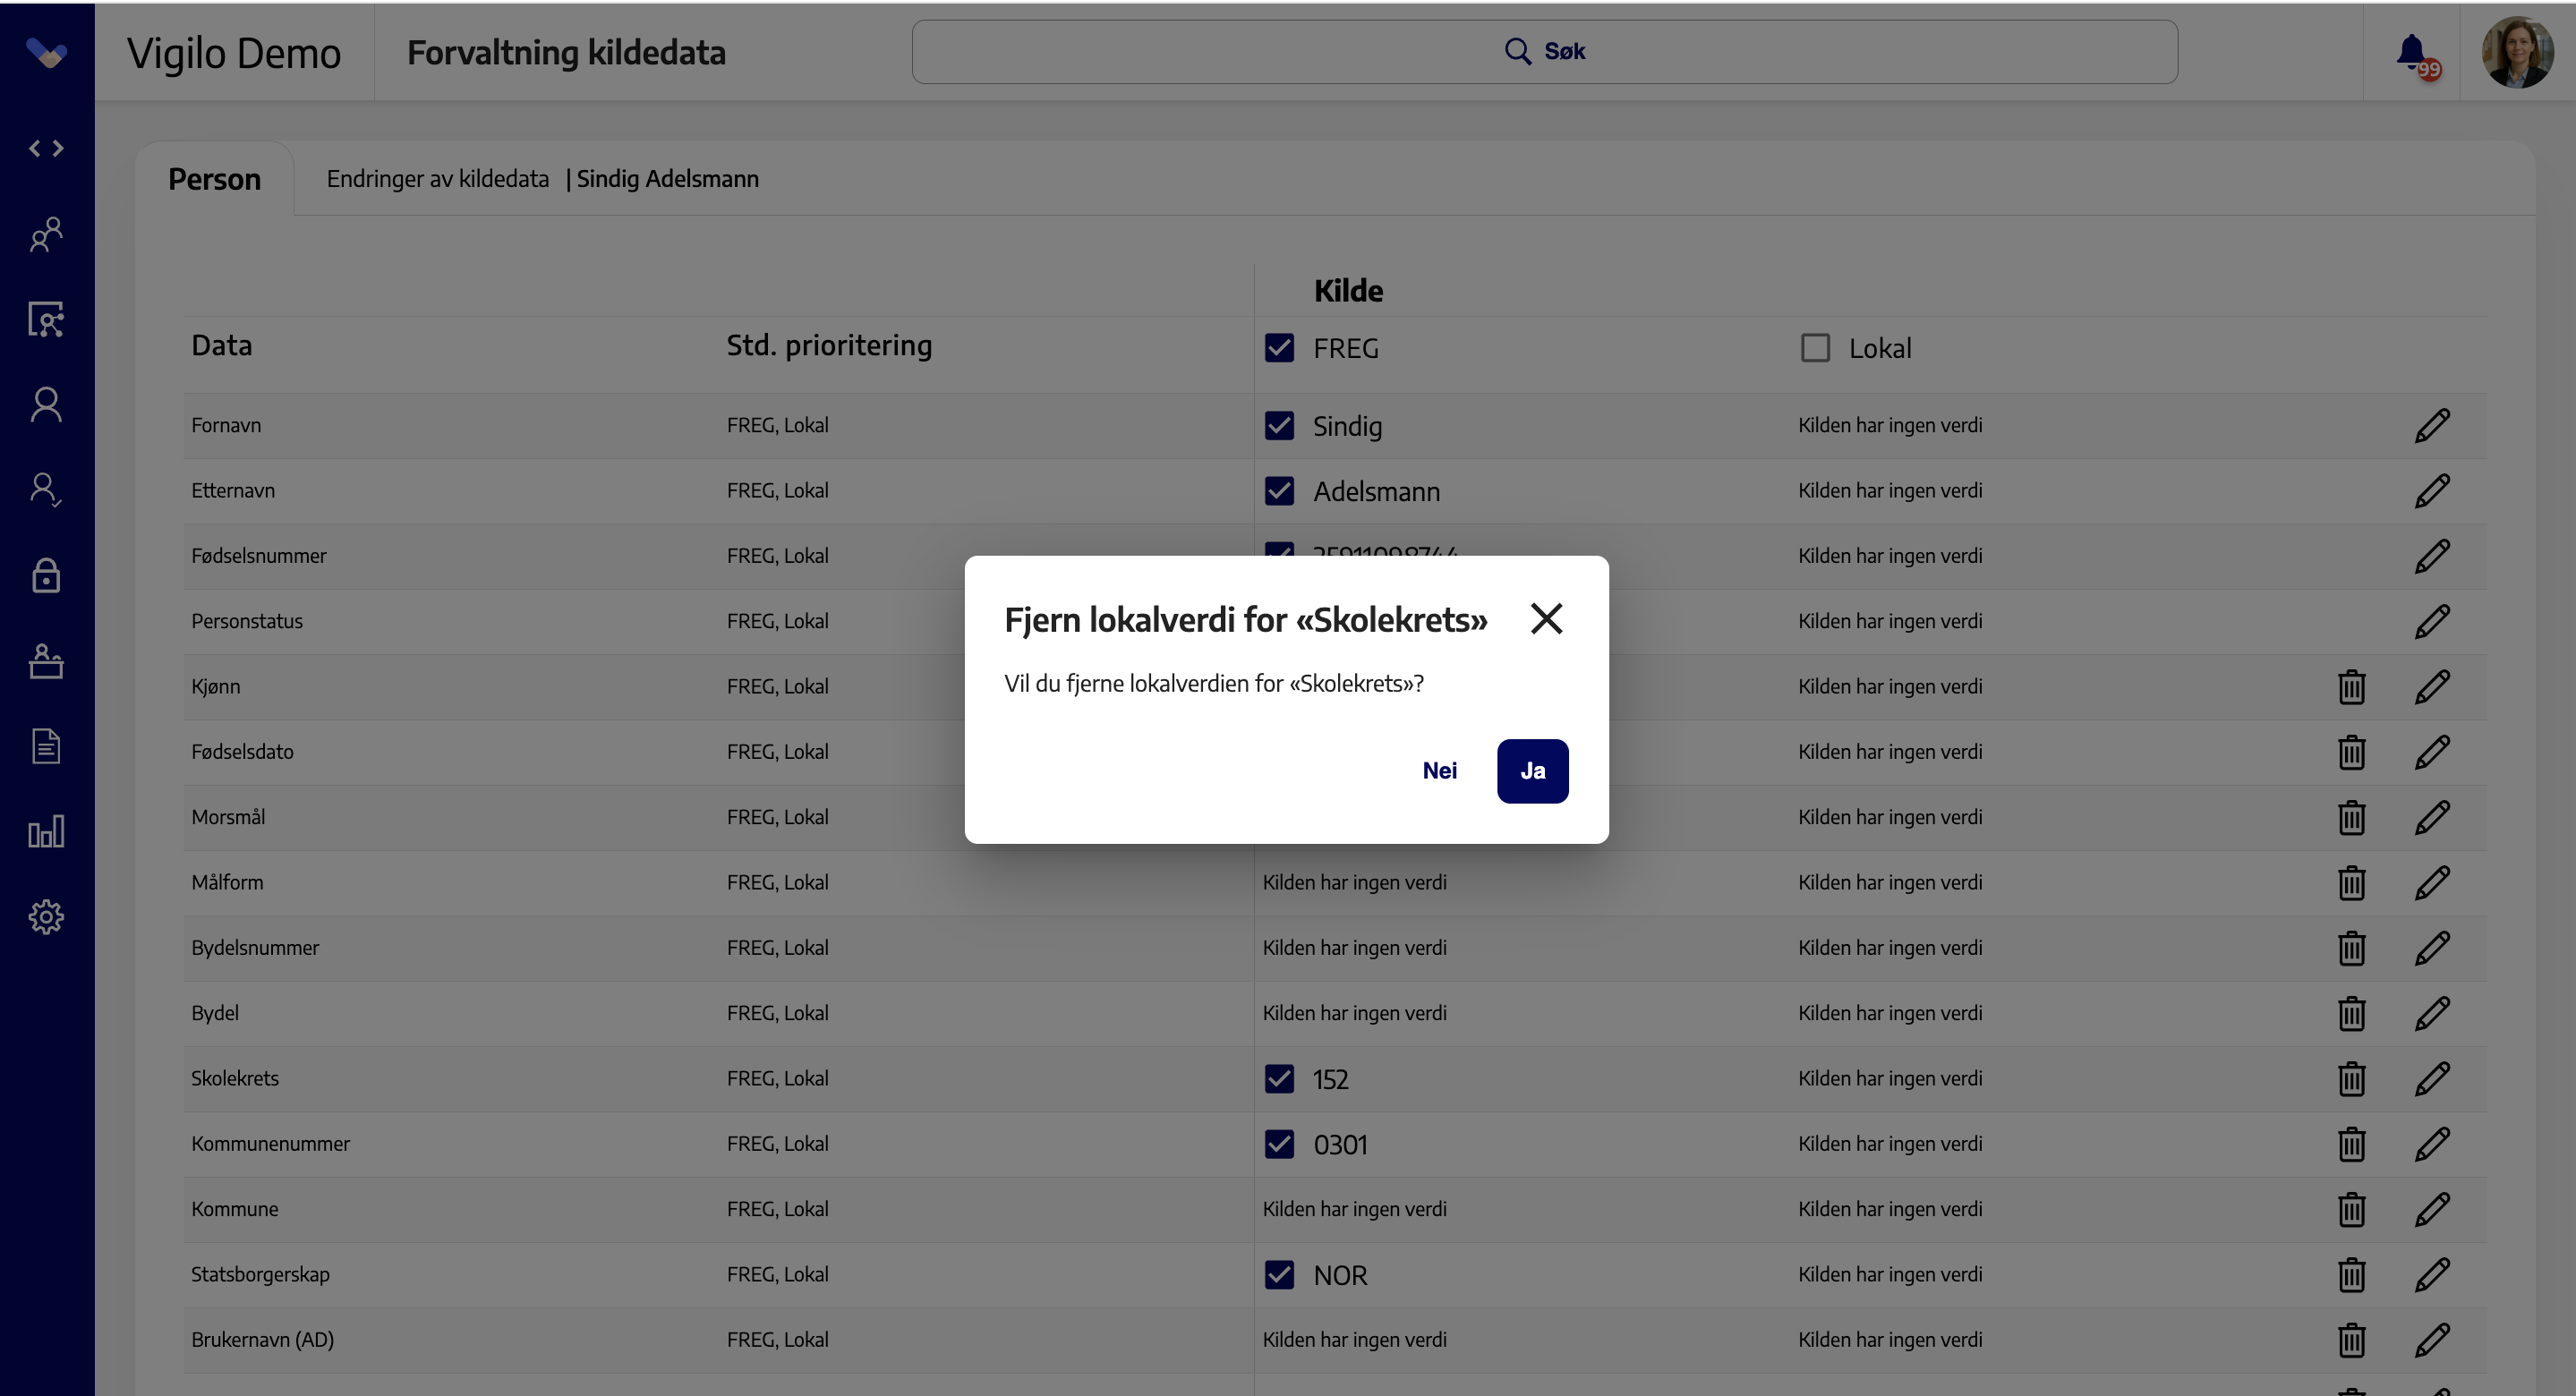Click the Søk search field
The height and width of the screenshot is (1396, 2576).
coord(1544,52)
